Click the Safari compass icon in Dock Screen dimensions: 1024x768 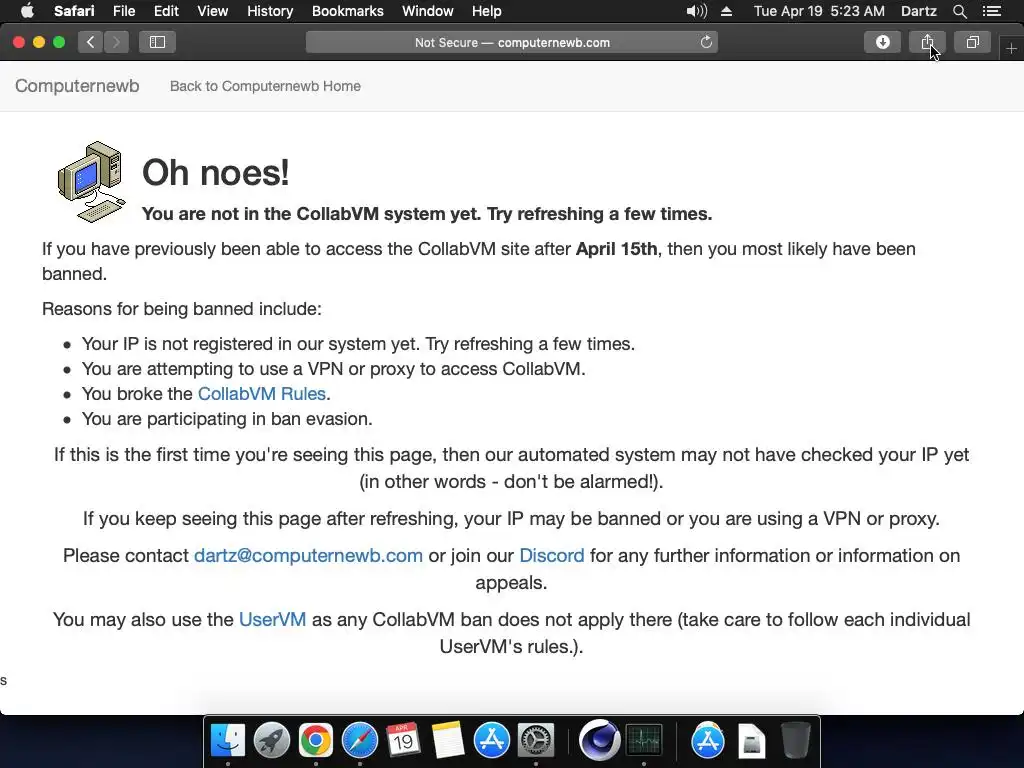[x=360, y=741]
